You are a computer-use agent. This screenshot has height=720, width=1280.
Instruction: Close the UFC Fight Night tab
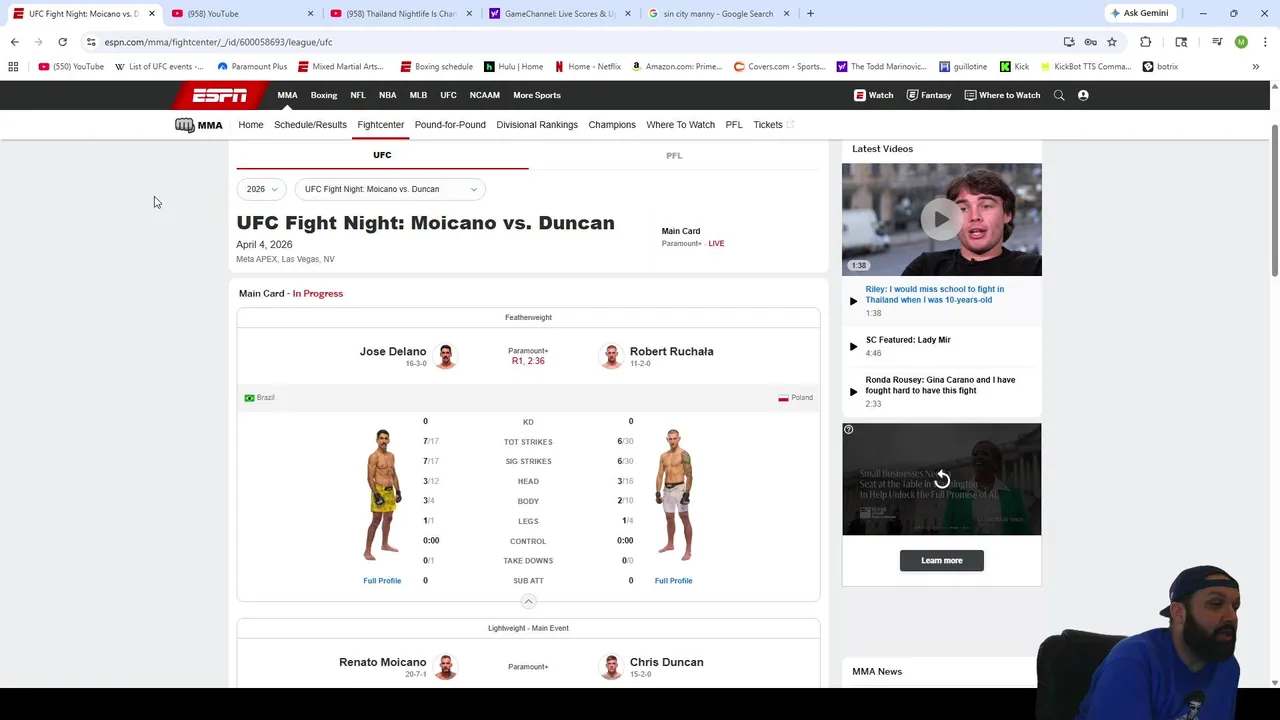click(x=152, y=14)
